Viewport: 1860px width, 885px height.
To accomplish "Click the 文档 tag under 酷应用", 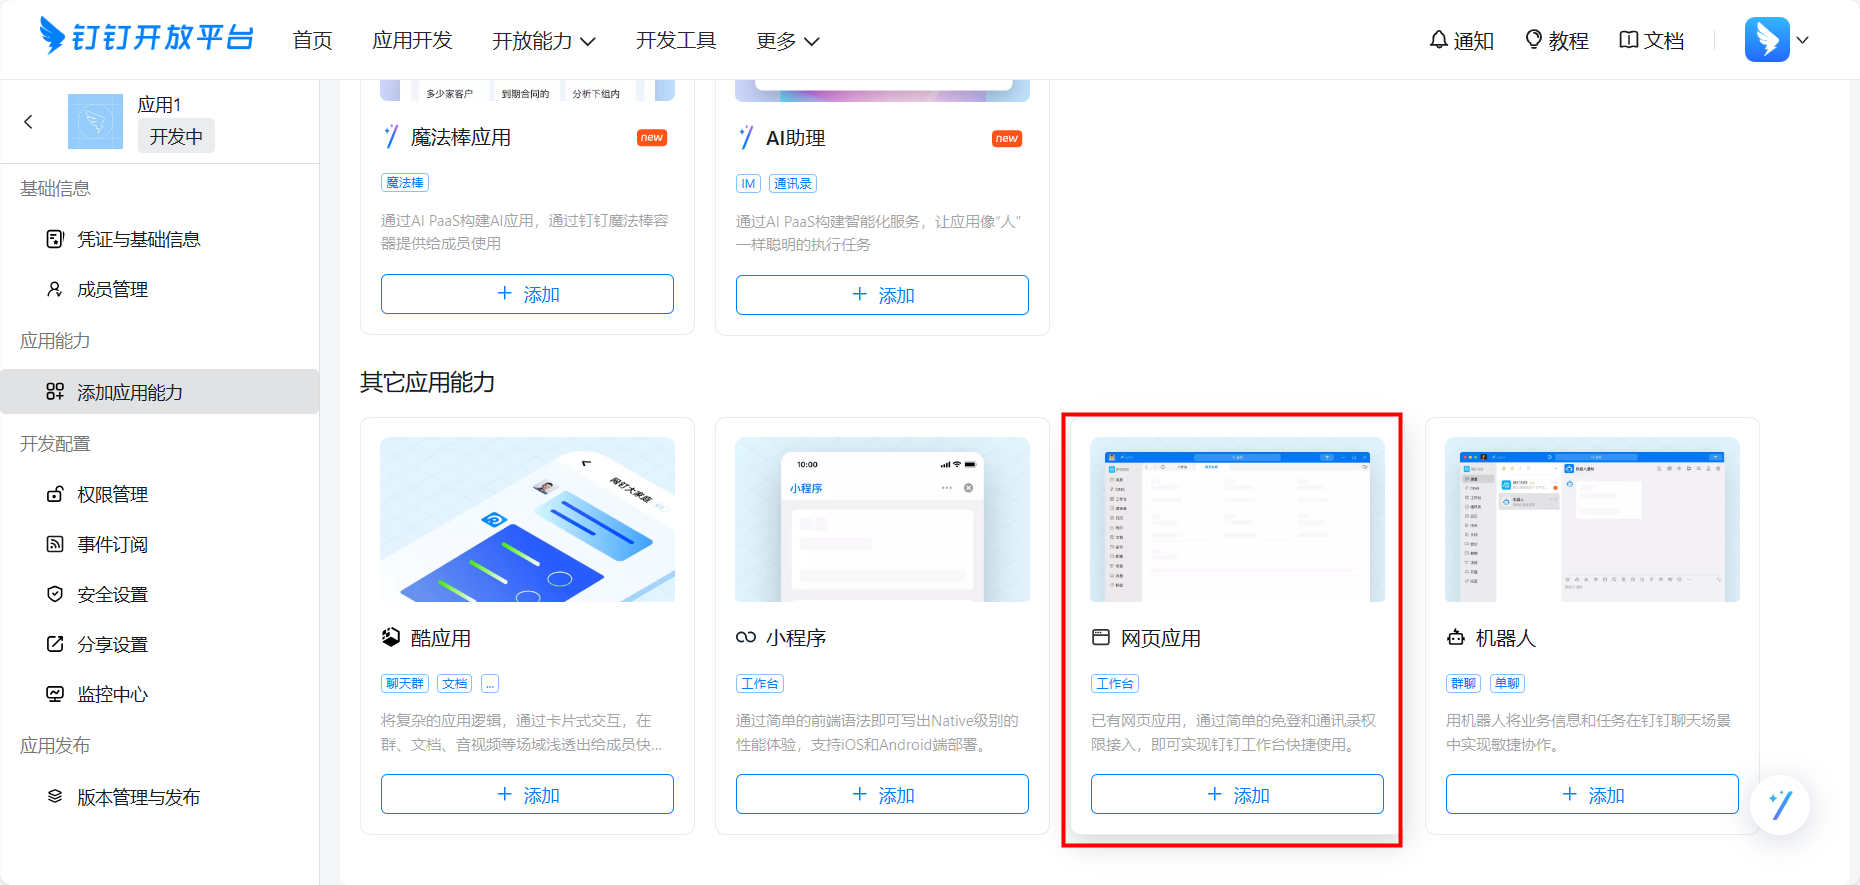I will (x=455, y=683).
